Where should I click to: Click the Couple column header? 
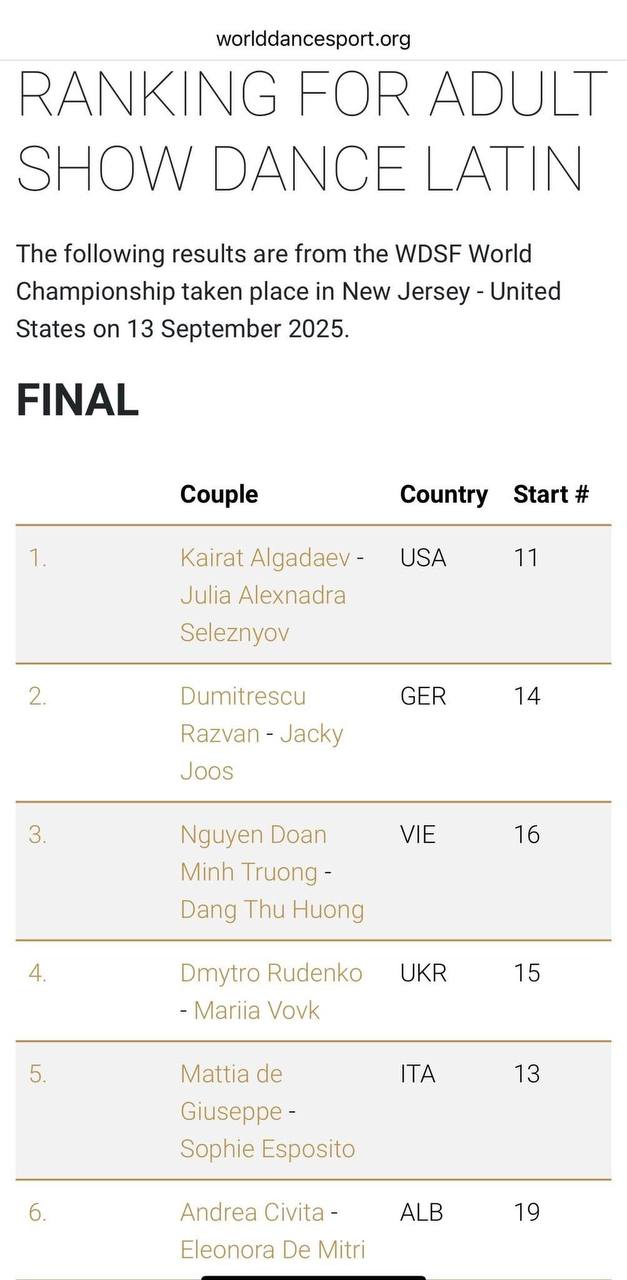click(219, 494)
